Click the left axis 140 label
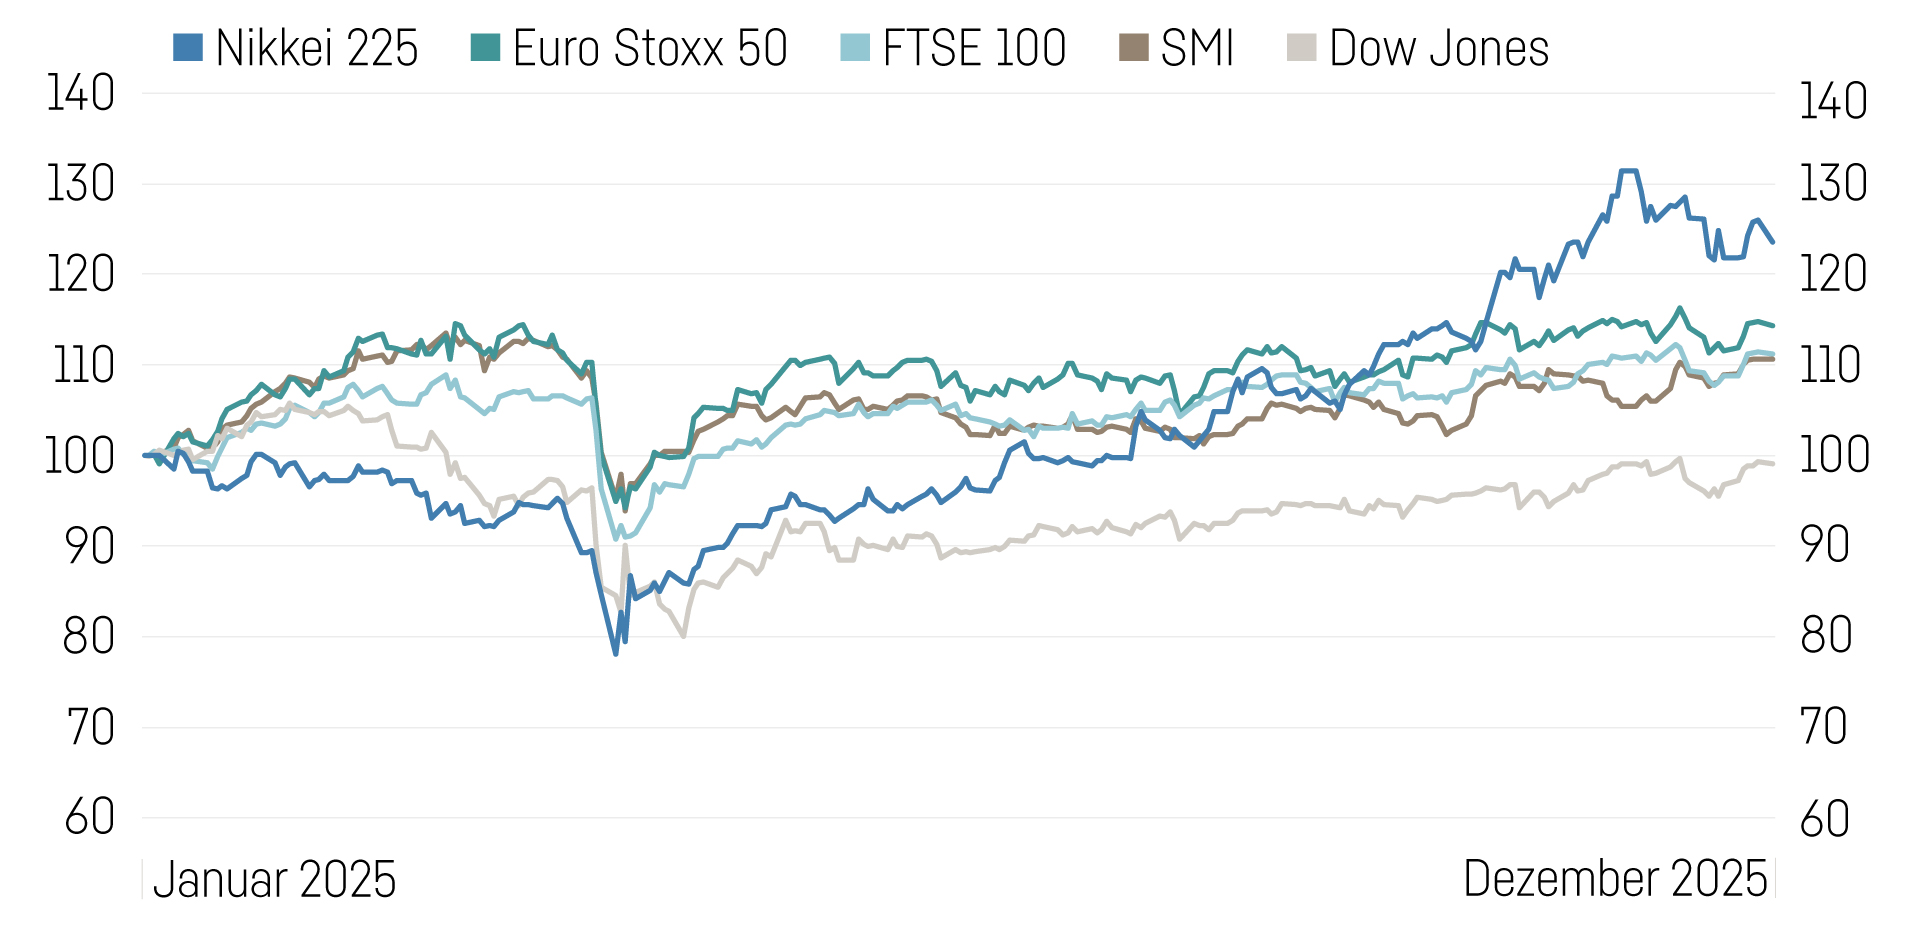1920x929 pixels. [81, 94]
